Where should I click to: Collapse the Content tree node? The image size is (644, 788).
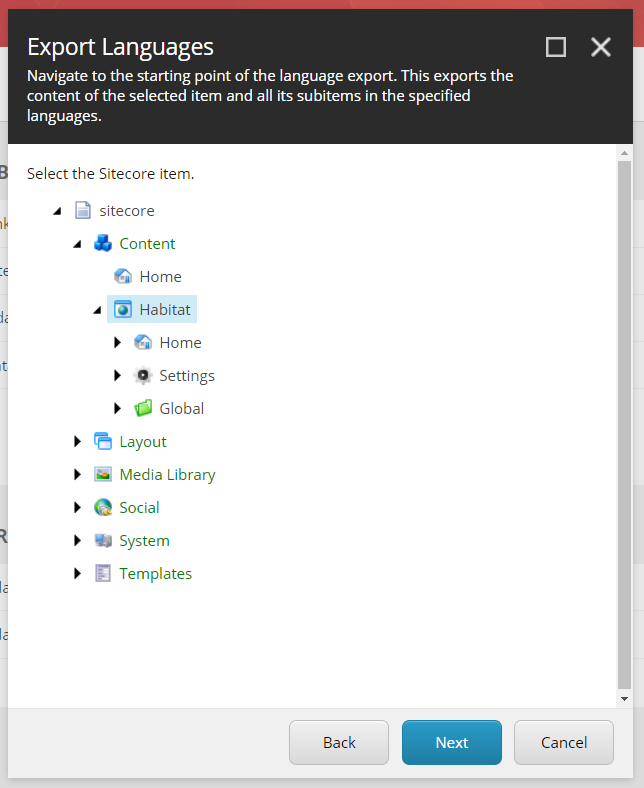click(77, 244)
